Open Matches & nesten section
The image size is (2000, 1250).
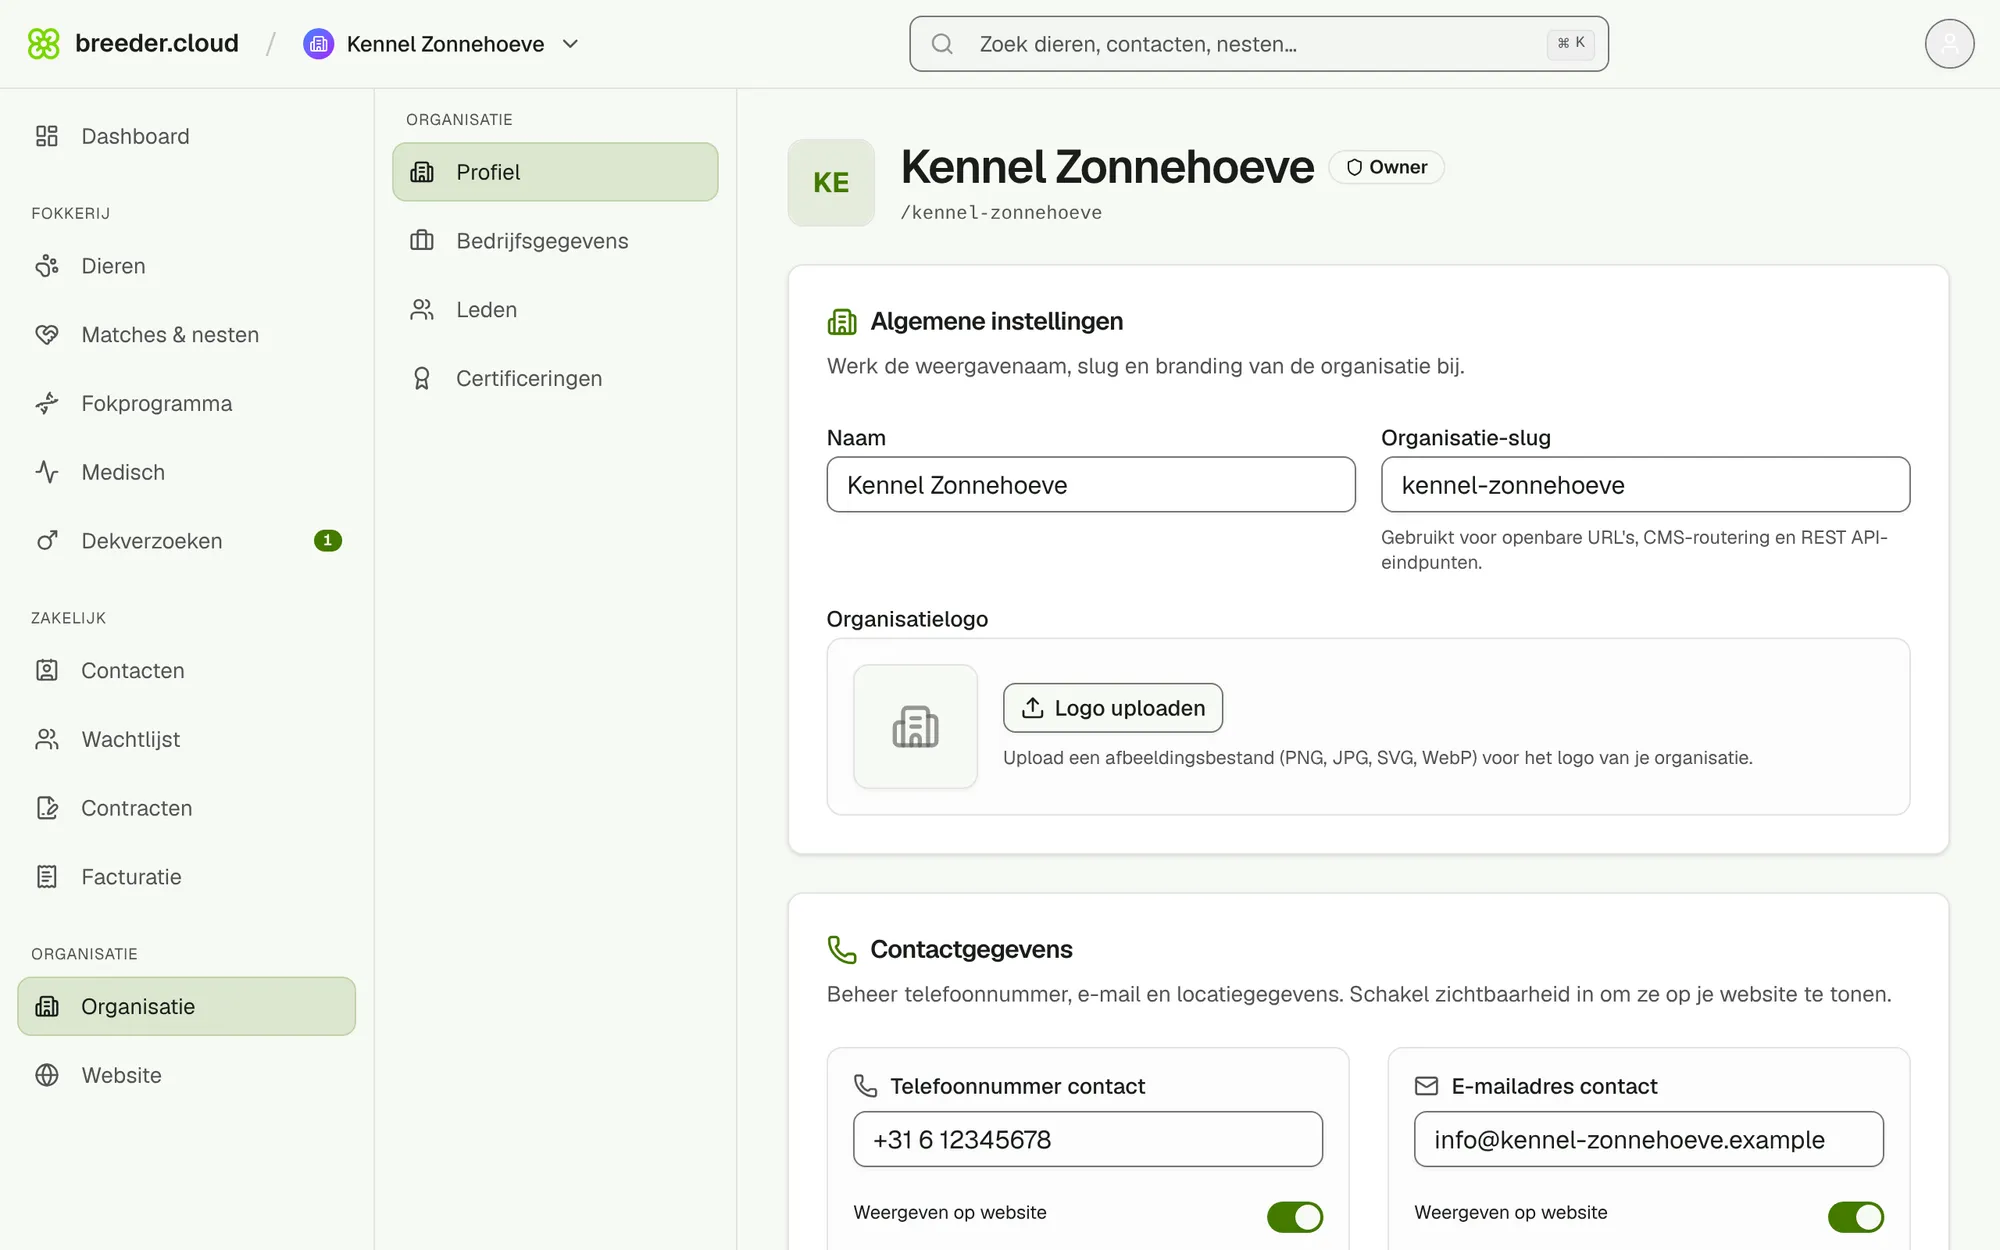(x=187, y=335)
